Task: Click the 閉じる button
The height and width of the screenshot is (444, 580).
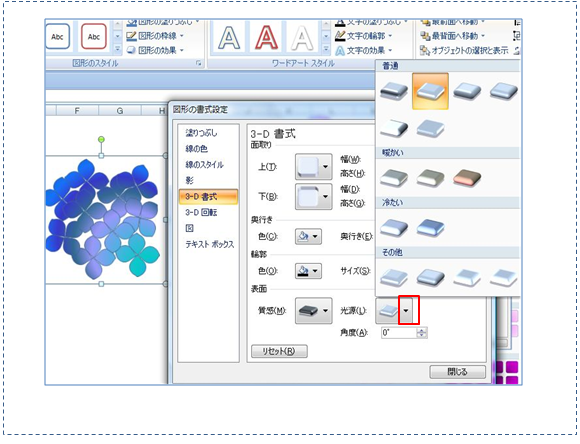Action: tap(458, 371)
